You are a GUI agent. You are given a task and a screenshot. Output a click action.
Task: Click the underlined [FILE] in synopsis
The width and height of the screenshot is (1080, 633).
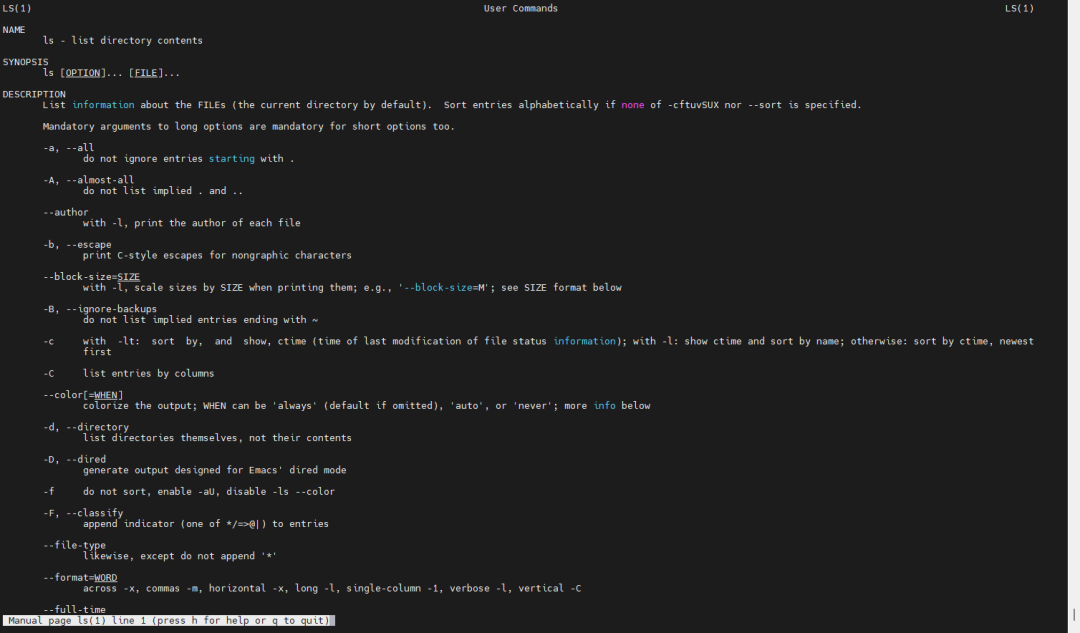coord(145,73)
